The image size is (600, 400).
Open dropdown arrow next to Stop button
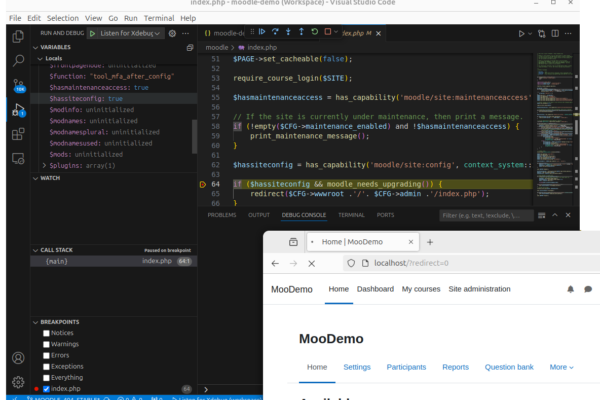(336, 32)
